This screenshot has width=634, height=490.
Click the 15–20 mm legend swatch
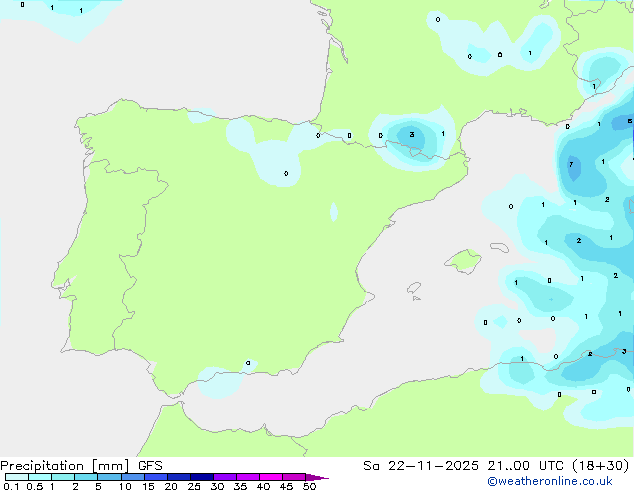pyautogui.click(x=156, y=477)
